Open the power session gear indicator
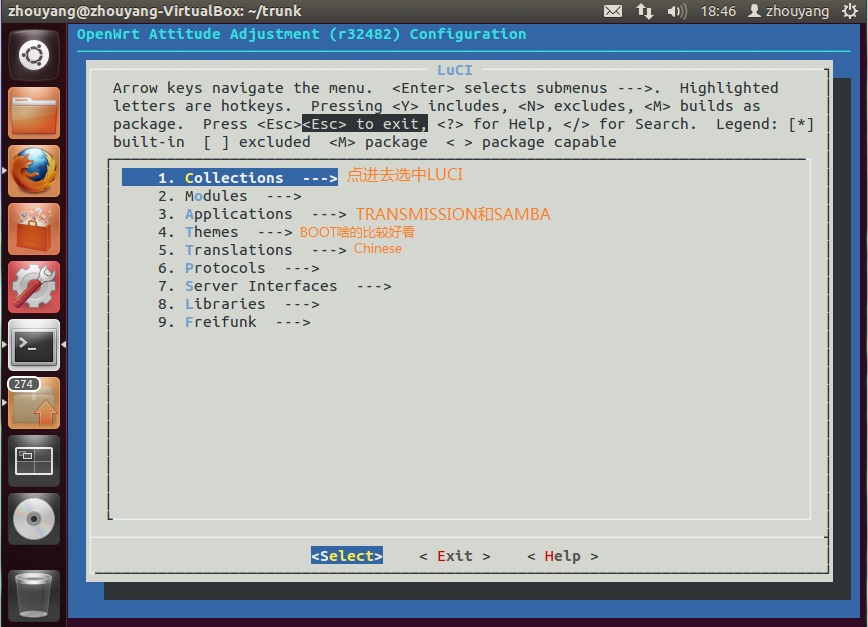The height and width of the screenshot is (627, 868). pos(850,11)
